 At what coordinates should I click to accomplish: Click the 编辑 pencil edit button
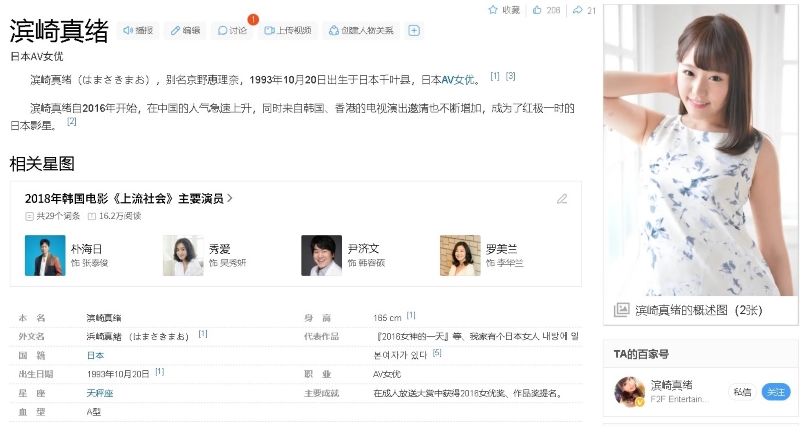(185, 31)
